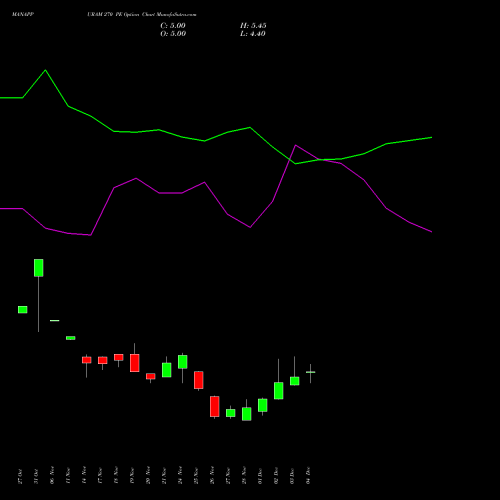
Task: Click the 'O: 5.00' open value
Action: 173,34
